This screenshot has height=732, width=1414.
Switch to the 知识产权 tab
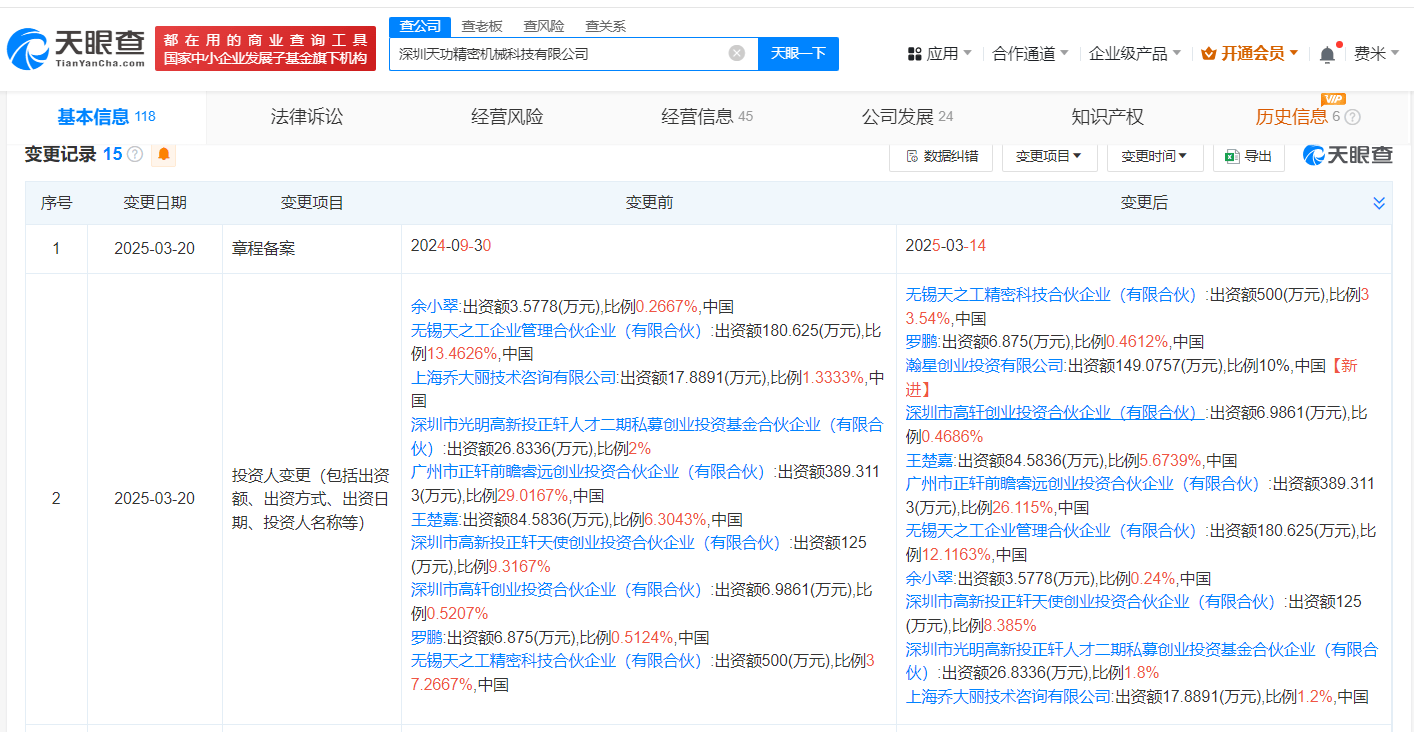pyautogui.click(x=1107, y=117)
